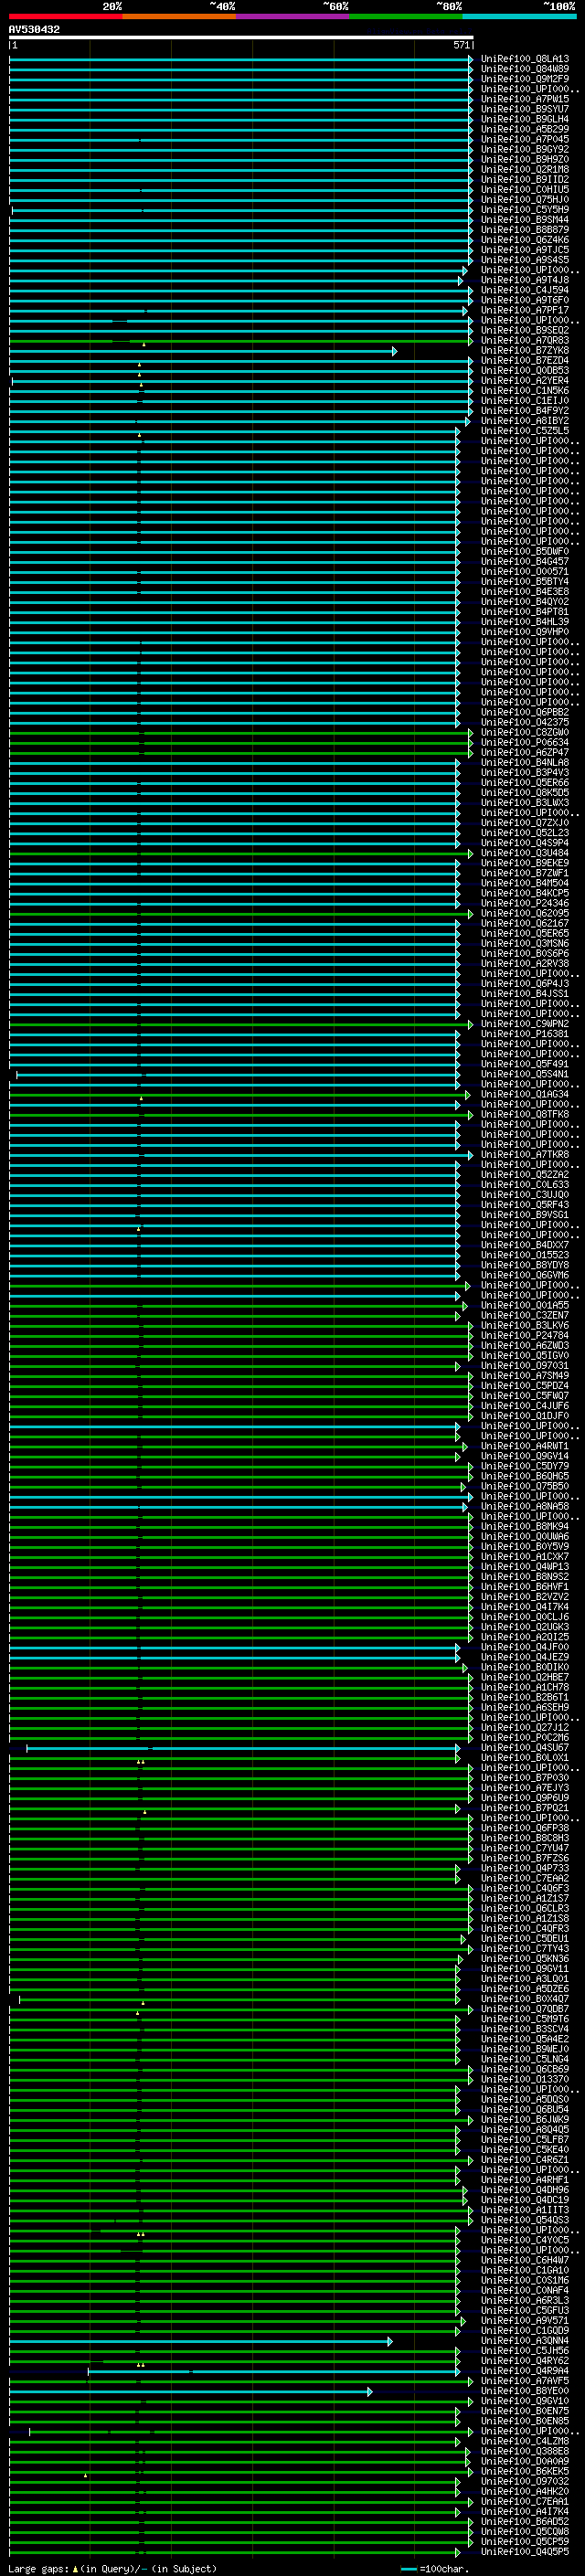Click the red 20% identity color bar
The image size is (585, 2576).
click(x=65, y=16)
